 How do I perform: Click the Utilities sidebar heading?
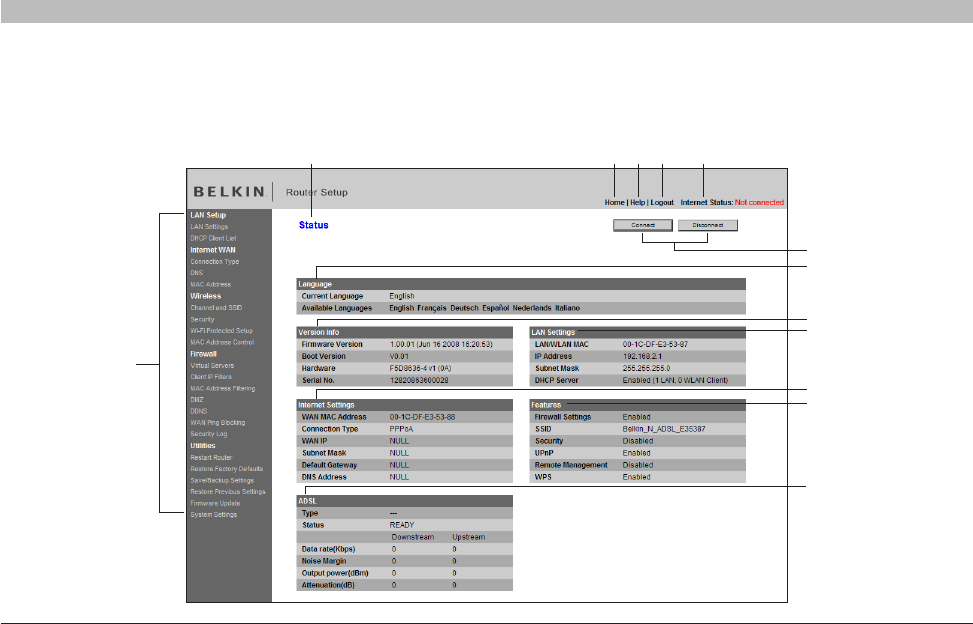[202, 446]
